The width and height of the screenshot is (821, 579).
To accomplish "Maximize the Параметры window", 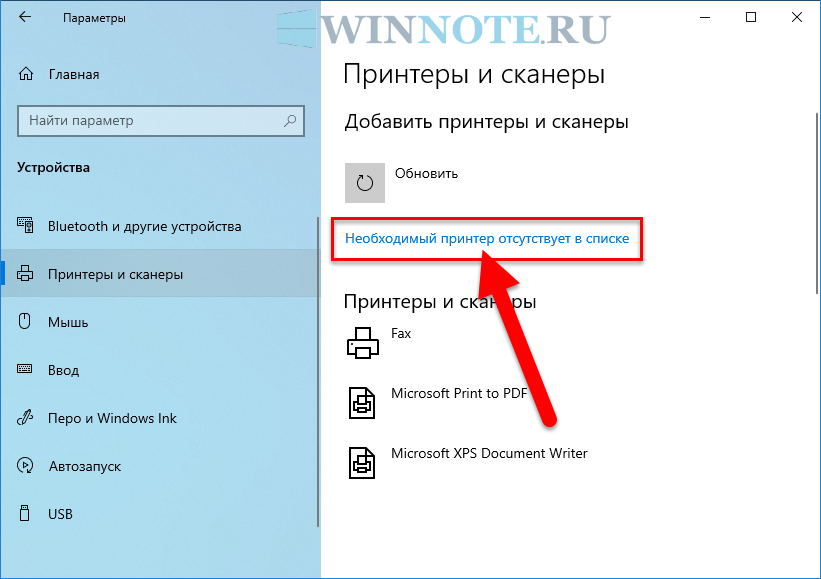I will pos(751,17).
